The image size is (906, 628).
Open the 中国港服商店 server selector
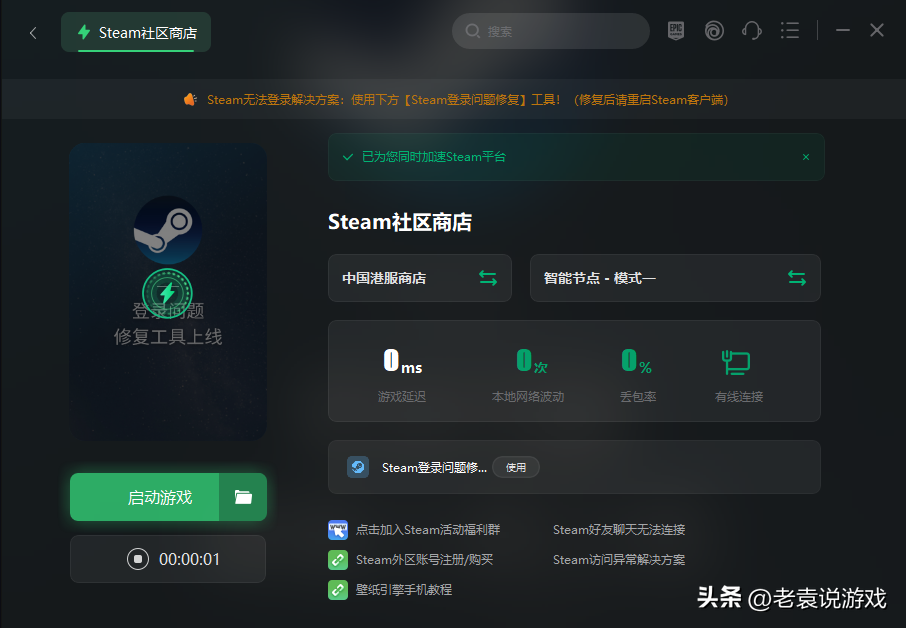410,278
